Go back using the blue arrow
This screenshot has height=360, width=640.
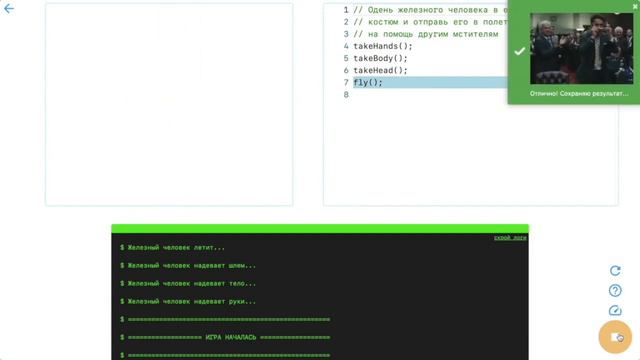tap(9, 9)
